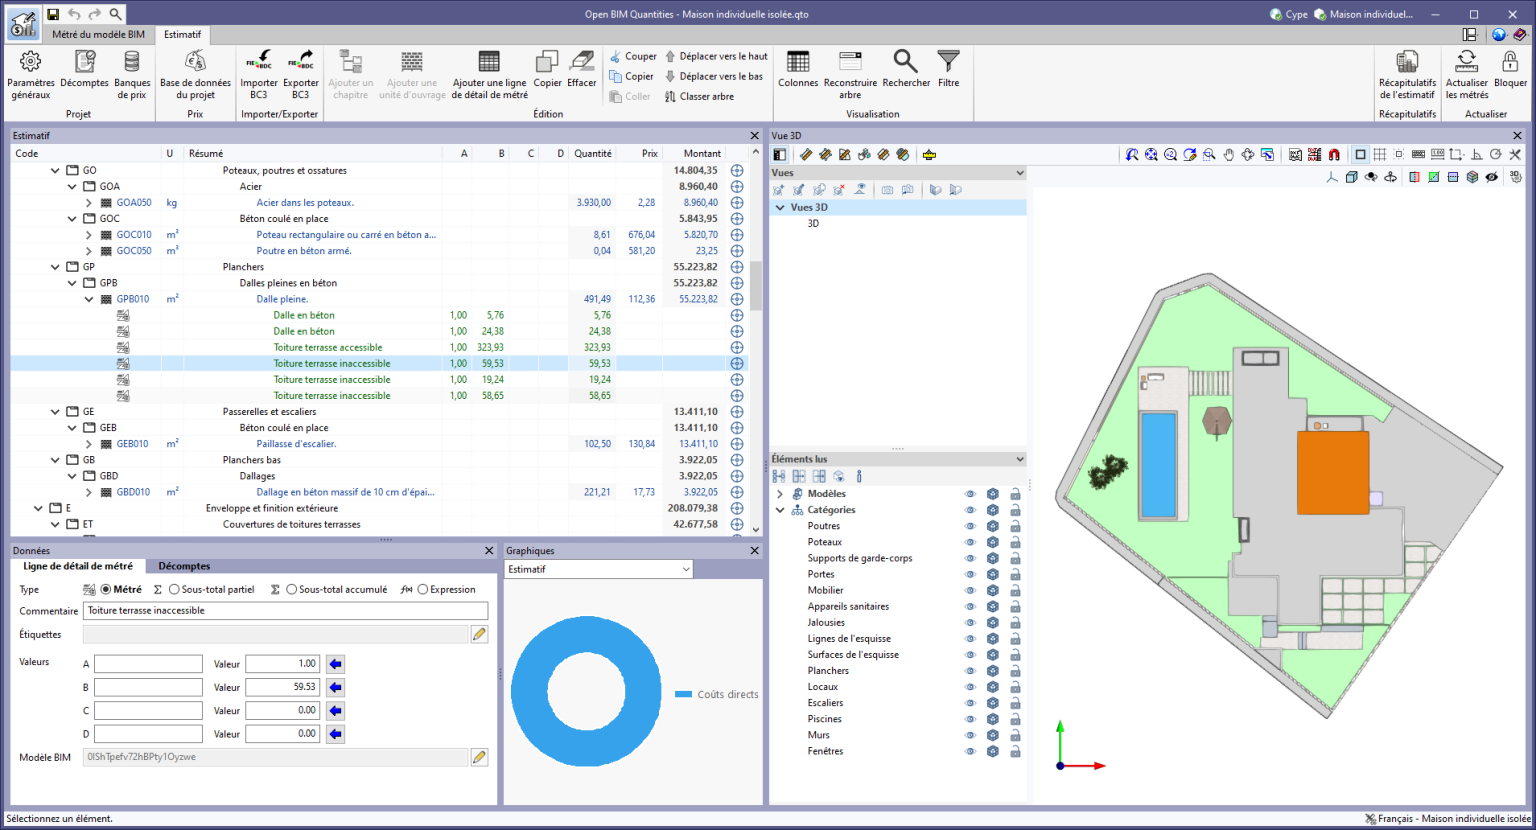Add a ligne de détail de métré
1536x830 pixels.
(x=489, y=74)
